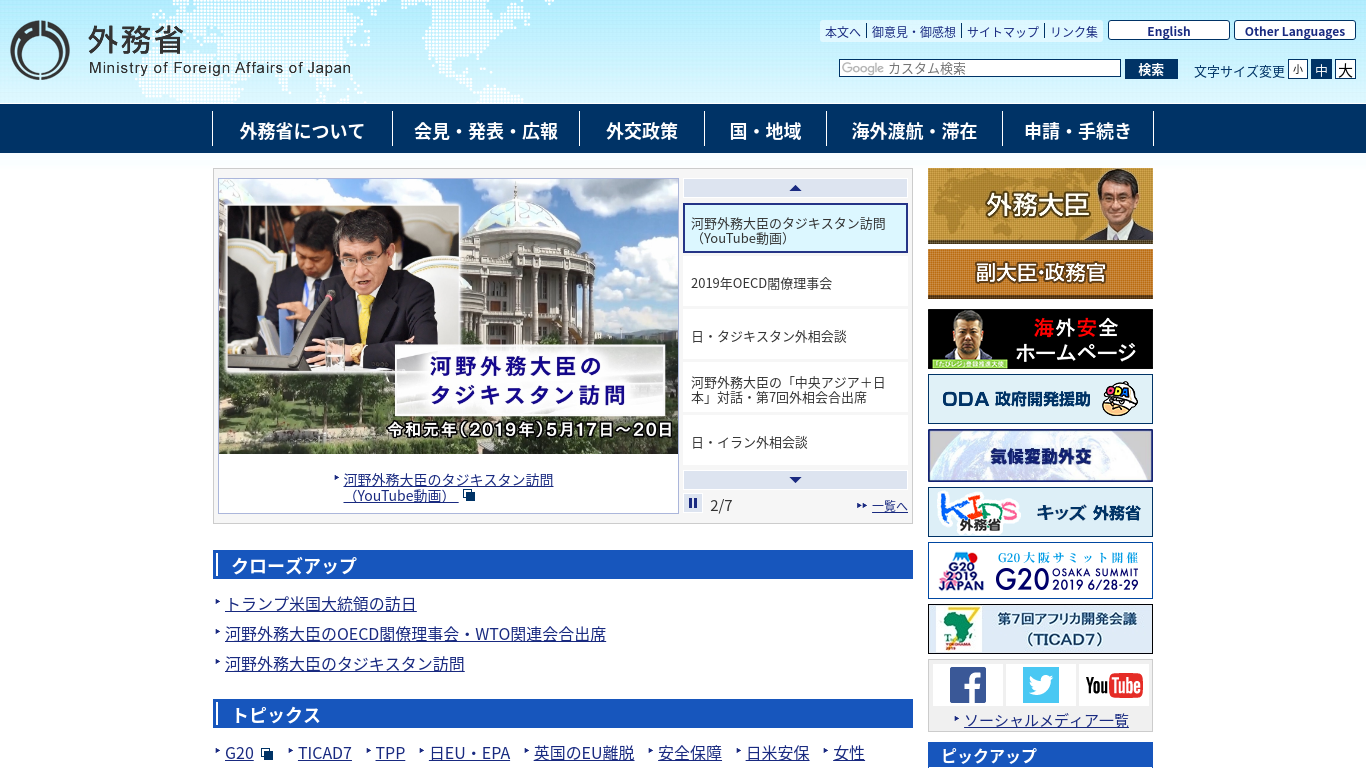Open 申請・手続き menu
Viewport: 1366px width, 768px height.
point(1078,130)
